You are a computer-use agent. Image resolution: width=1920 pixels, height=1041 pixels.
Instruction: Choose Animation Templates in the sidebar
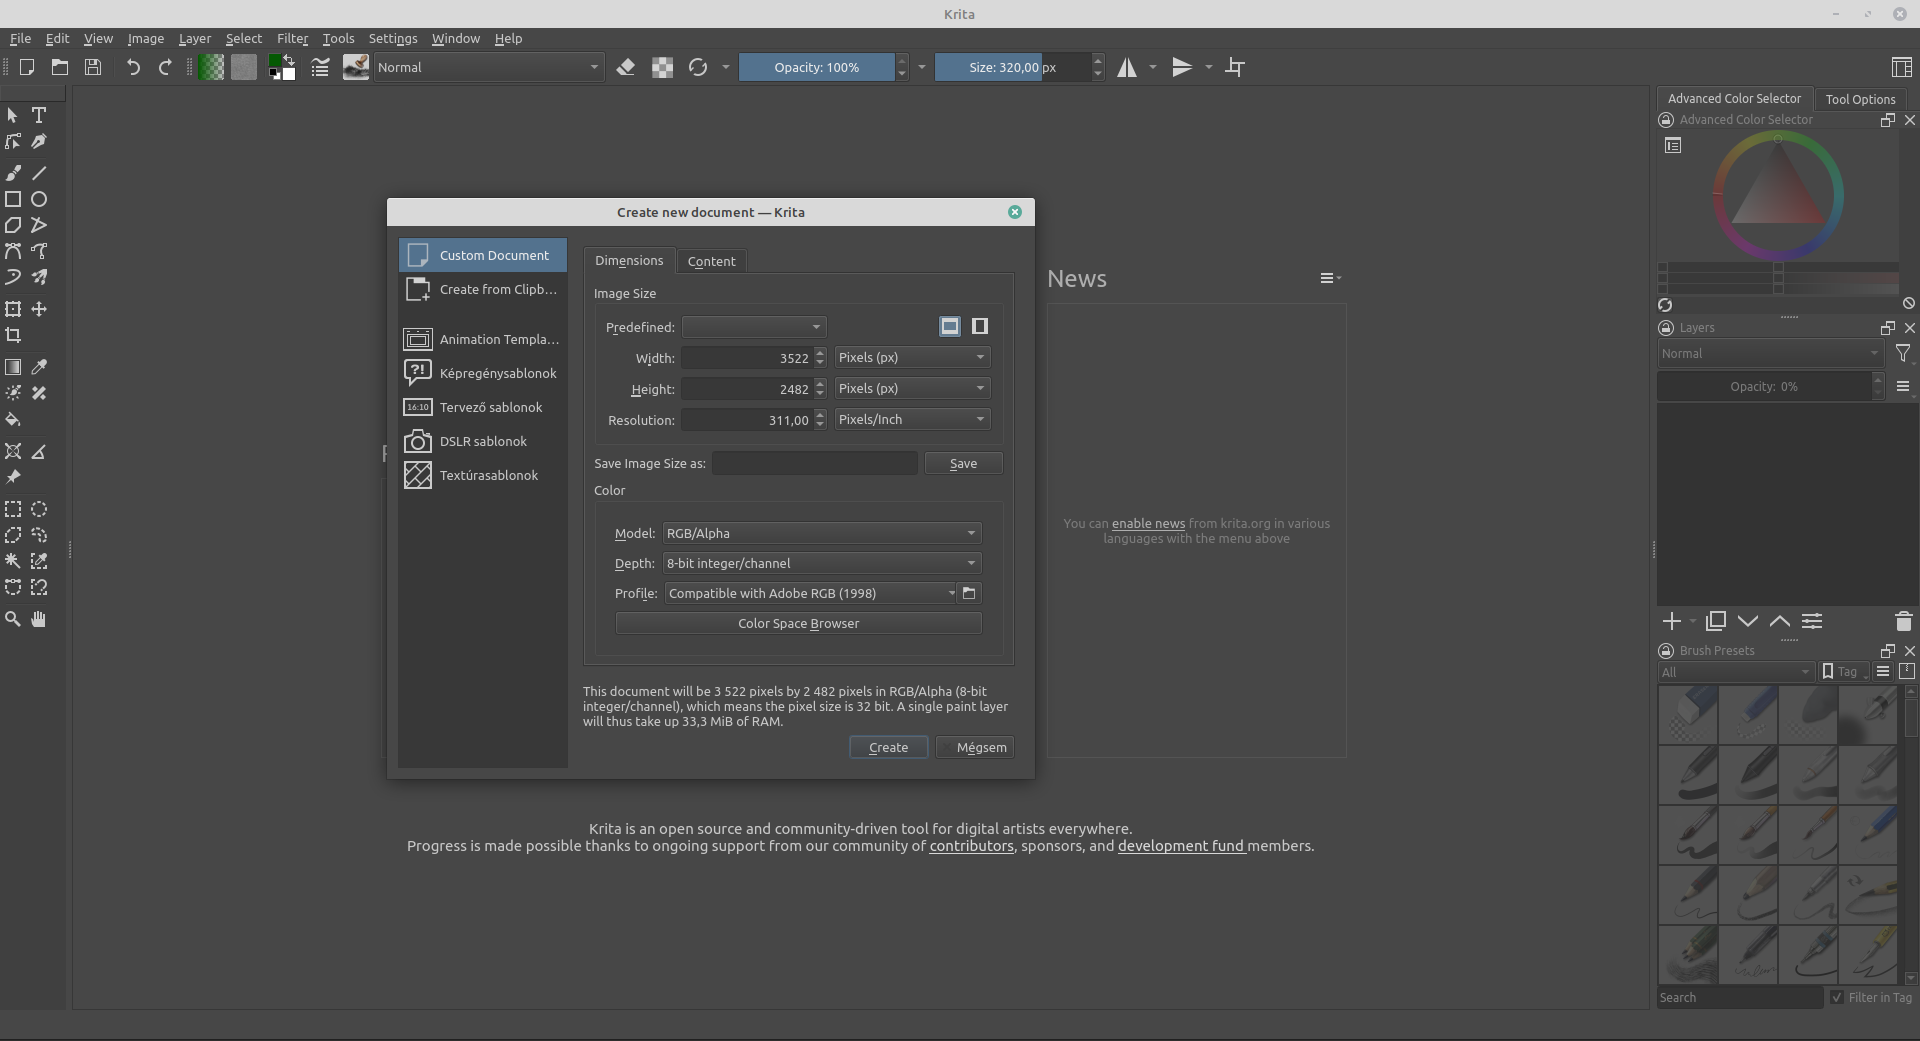[x=483, y=339]
